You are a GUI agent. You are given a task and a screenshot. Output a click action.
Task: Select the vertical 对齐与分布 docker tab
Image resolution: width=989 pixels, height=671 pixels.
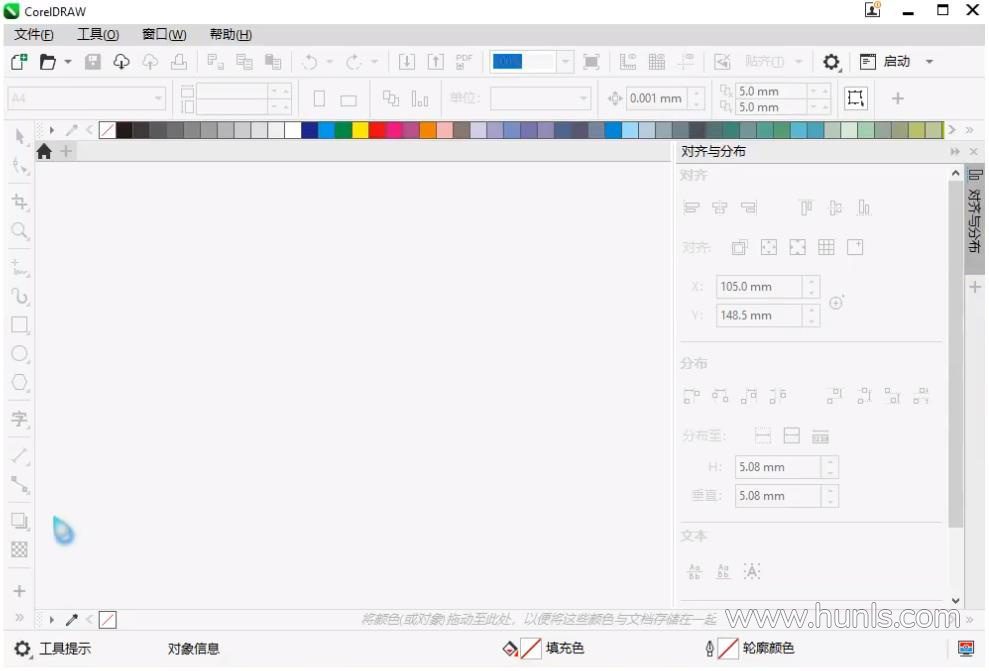click(x=974, y=219)
